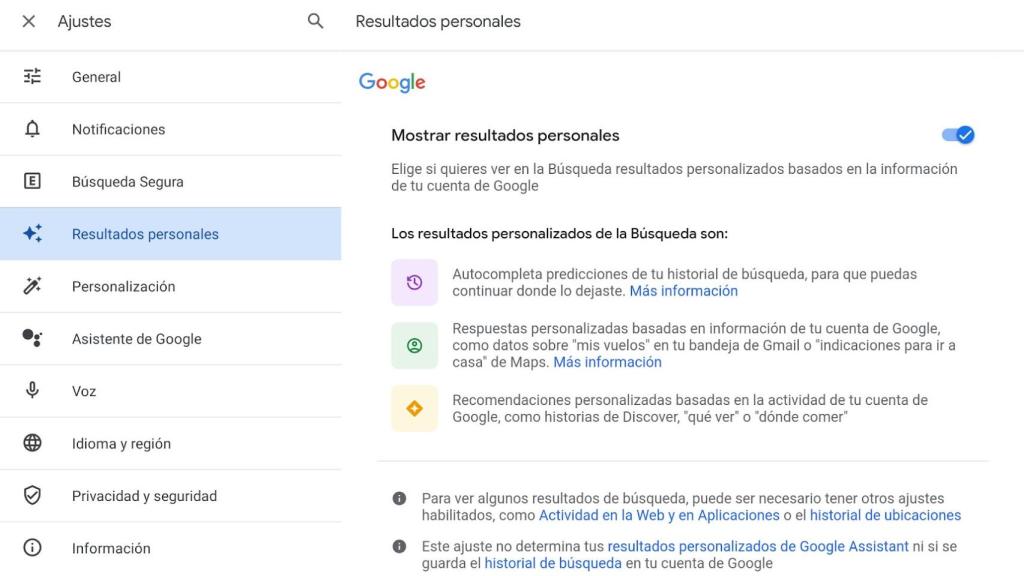Click the Resultados personales sparkle icon
The width and height of the screenshot is (1024, 576).
point(32,233)
